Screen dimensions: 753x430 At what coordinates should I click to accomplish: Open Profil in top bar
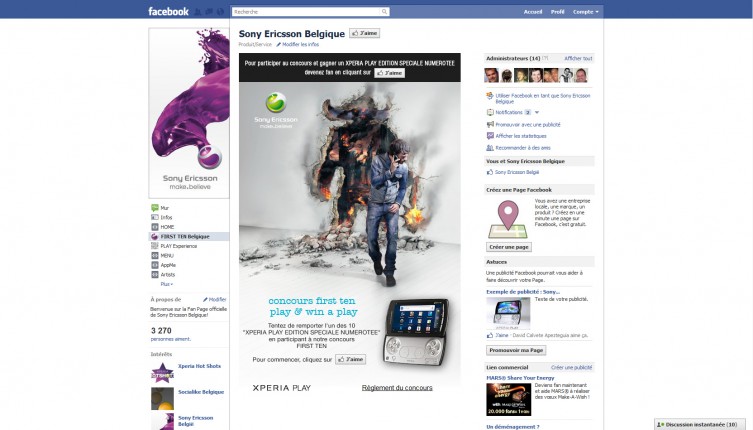[558, 12]
